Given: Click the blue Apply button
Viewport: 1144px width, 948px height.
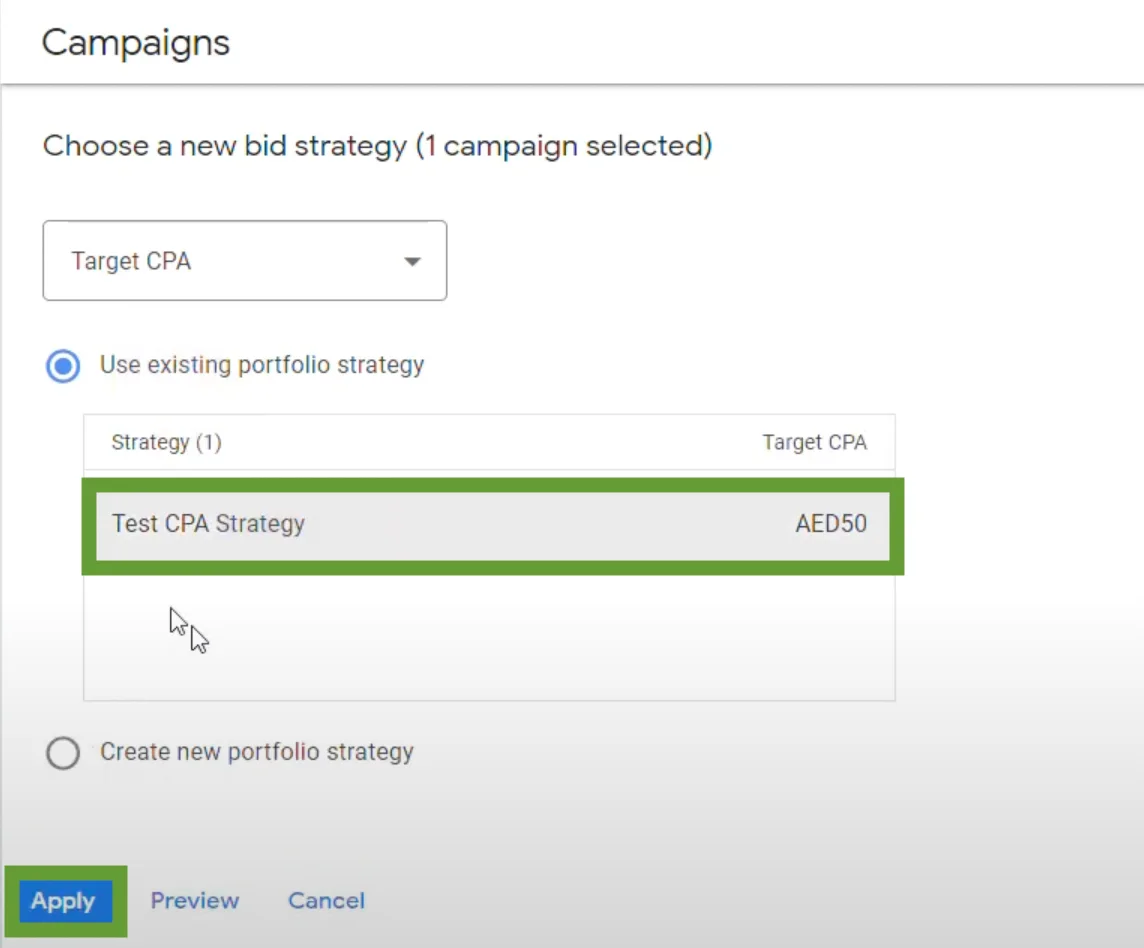Looking at the screenshot, I should click(x=65, y=901).
